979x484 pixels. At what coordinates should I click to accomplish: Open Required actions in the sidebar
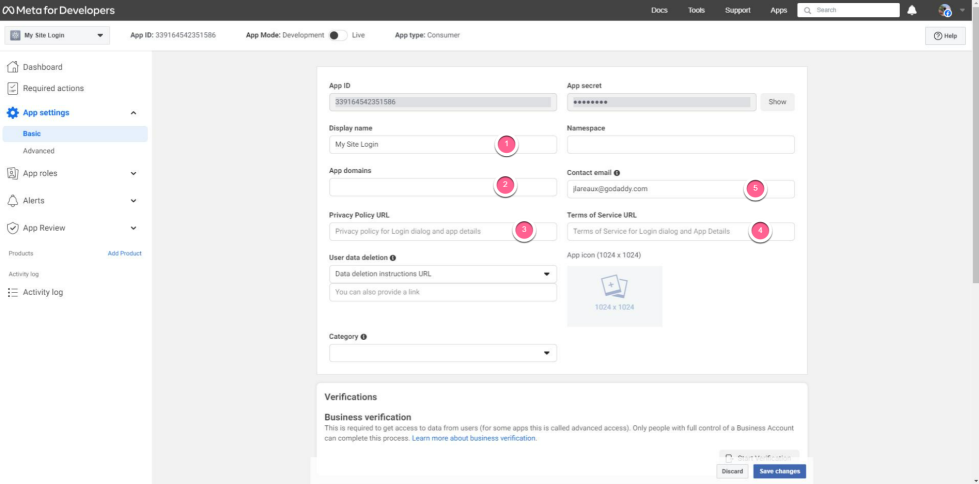point(53,88)
